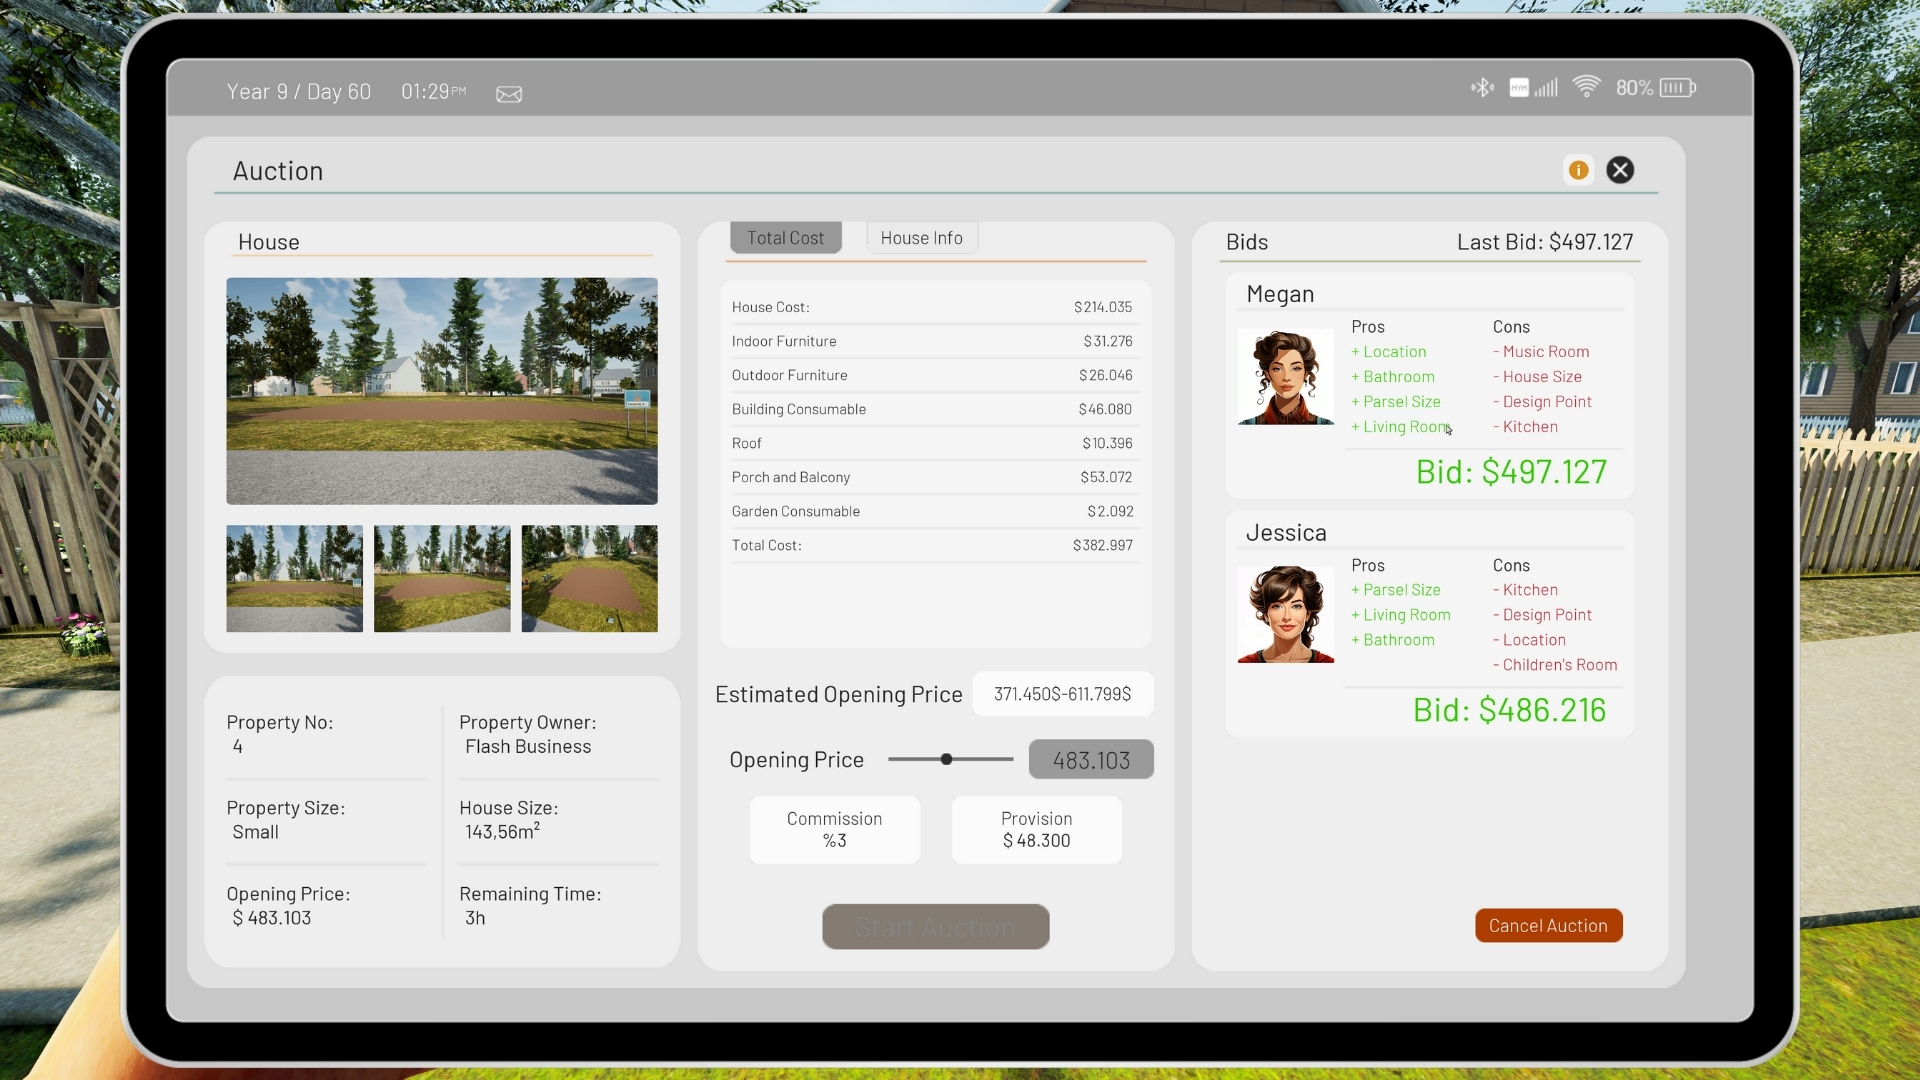Screen dimensions: 1920x1080
Task: Select the first house thumbnail
Action: pyautogui.click(x=294, y=579)
